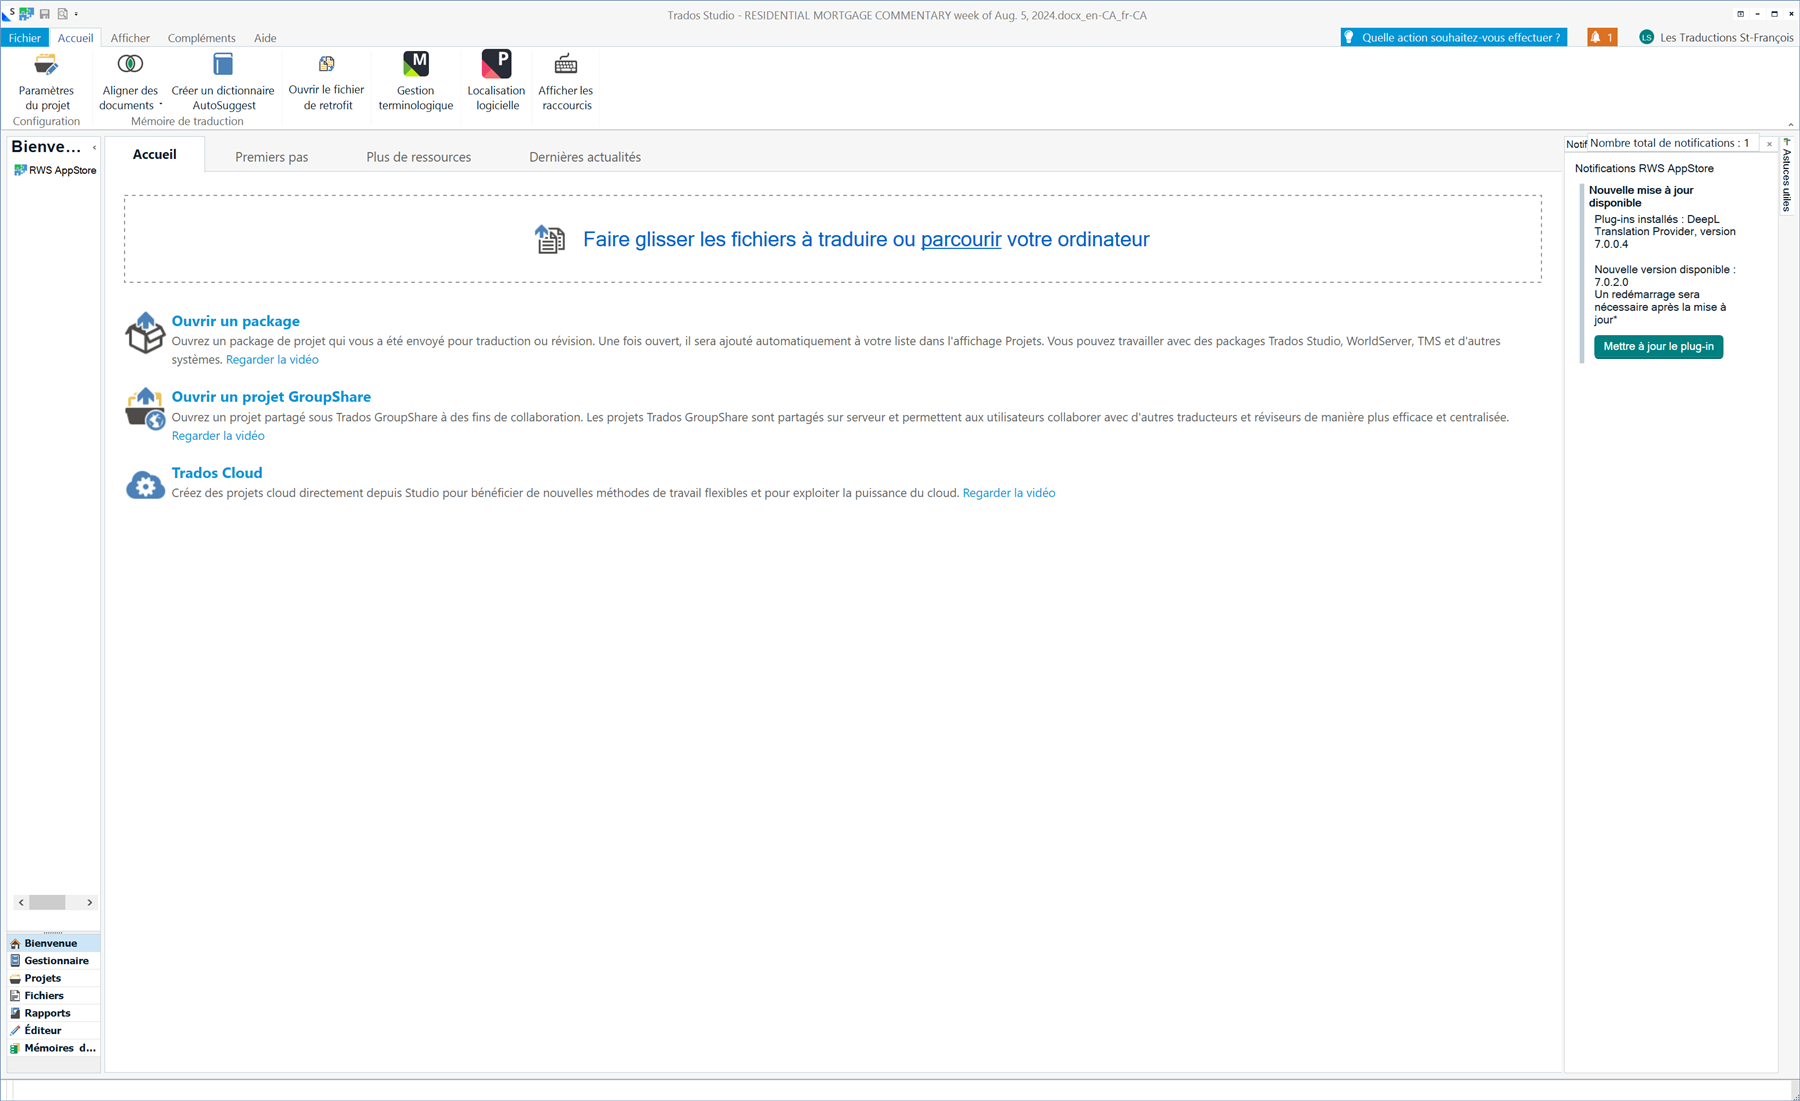Switch to the Premiers pas tab

(x=271, y=157)
